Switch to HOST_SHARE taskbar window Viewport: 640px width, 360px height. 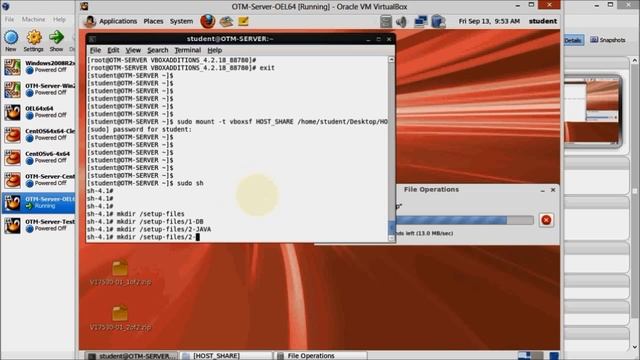227,356
